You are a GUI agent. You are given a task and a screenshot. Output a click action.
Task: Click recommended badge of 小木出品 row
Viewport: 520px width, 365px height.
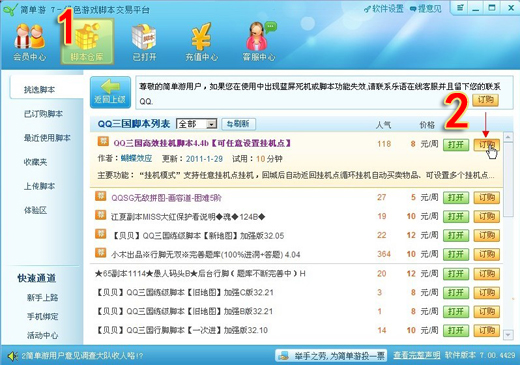pos(101,253)
